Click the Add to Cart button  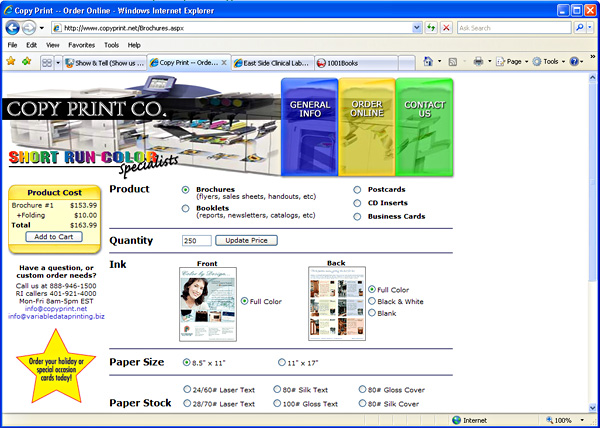(x=54, y=237)
